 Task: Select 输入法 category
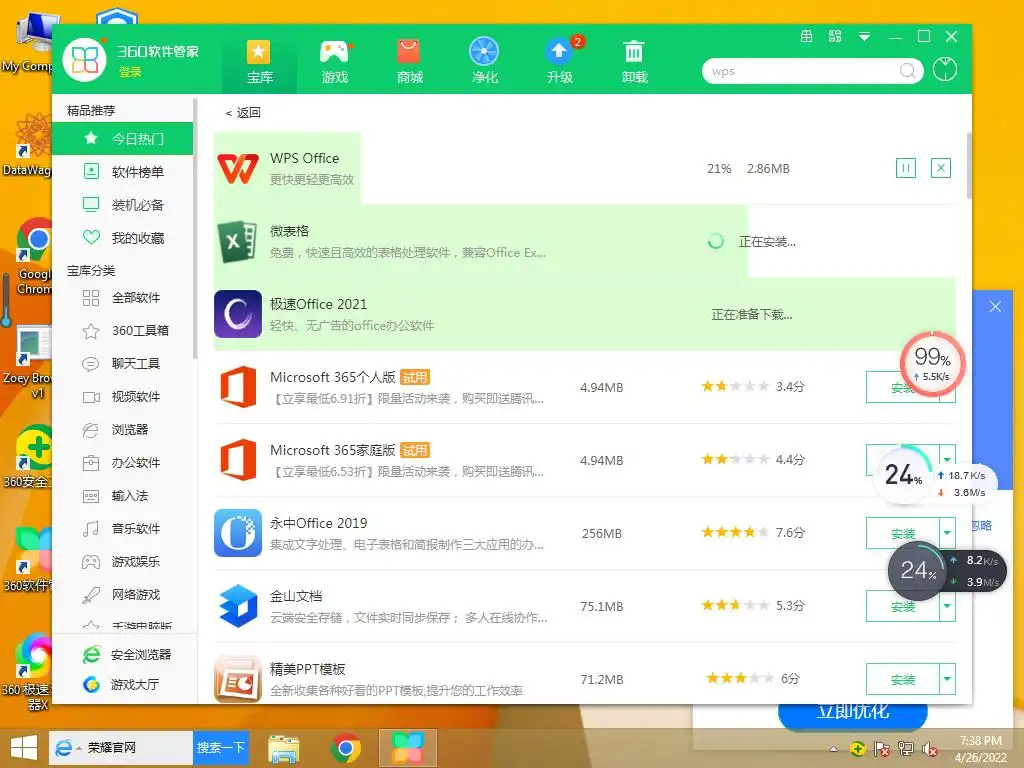(x=123, y=496)
